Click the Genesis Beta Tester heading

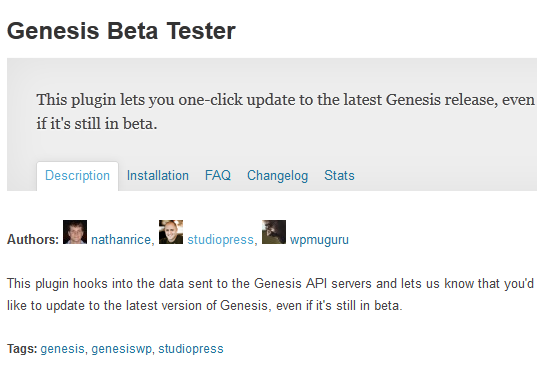tap(121, 31)
